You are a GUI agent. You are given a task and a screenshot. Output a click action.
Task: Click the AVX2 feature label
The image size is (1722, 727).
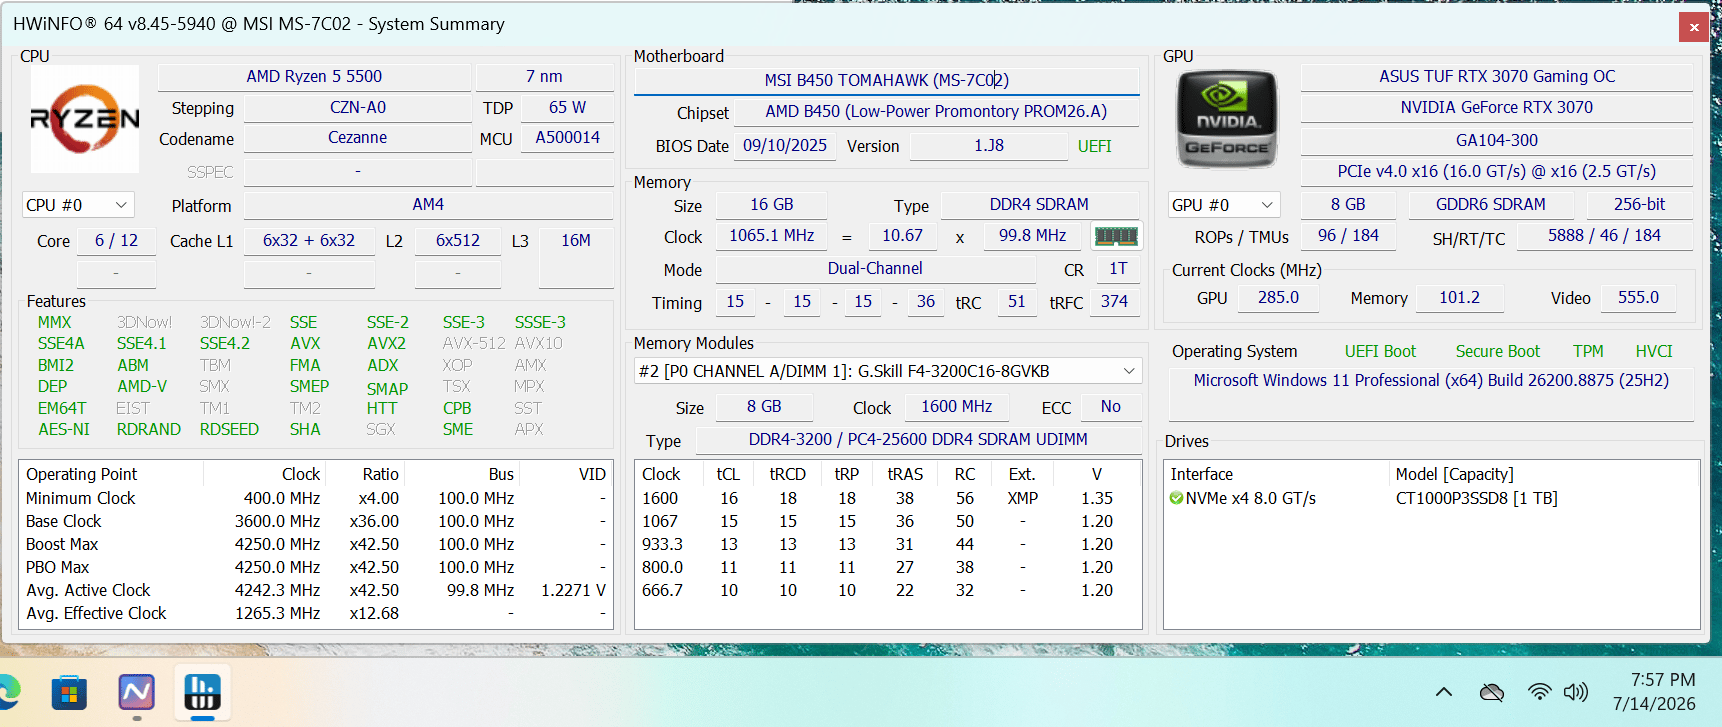pyautogui.click(x=386, y=343)
